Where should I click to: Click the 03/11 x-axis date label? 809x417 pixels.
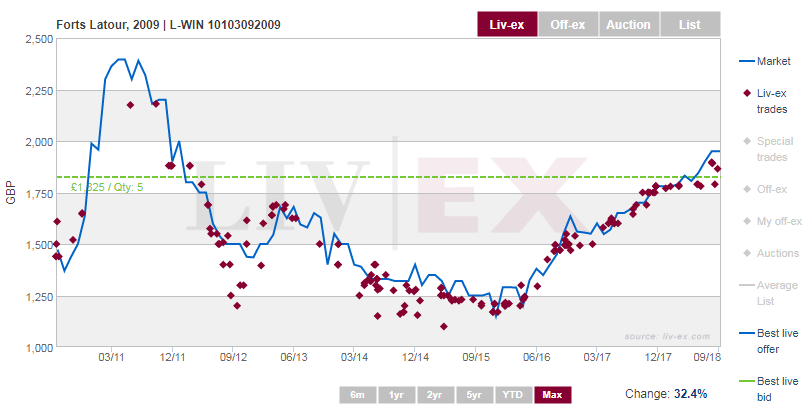click(x=111, y=357)
